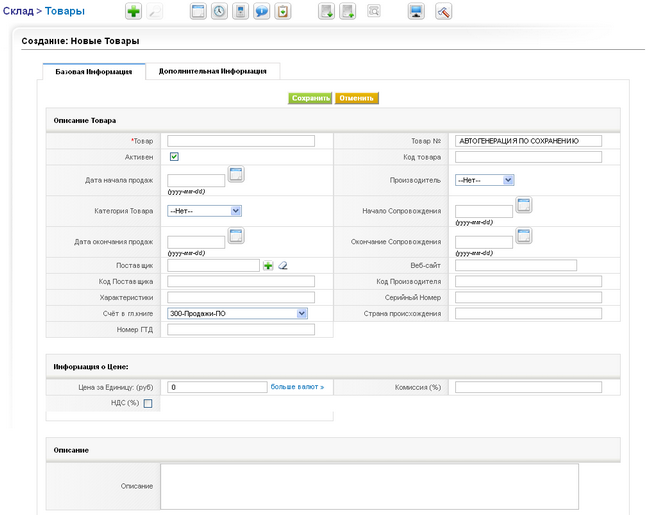650x515 pixels.
Task: Click the import products icon
Action: click(326, 11)
